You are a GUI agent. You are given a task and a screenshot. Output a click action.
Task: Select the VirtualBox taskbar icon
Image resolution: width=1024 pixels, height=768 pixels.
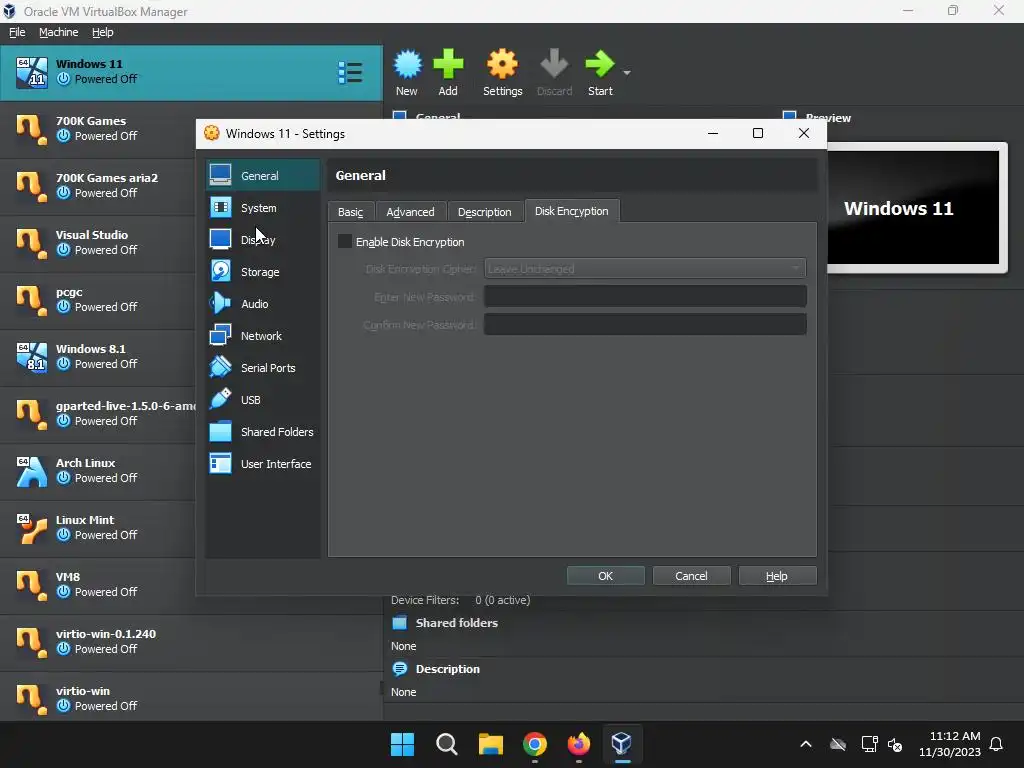622,744
